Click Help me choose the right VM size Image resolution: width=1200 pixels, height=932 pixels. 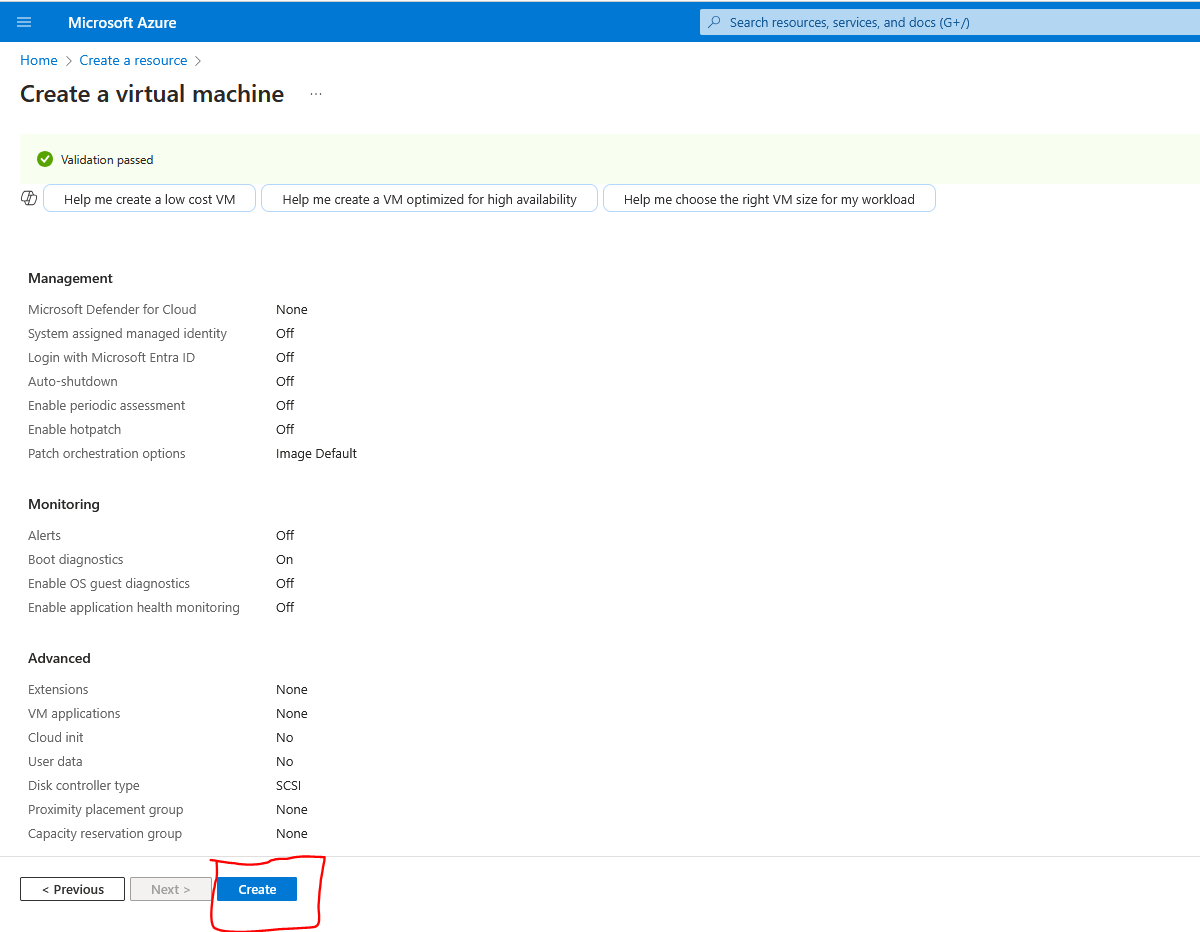tap(769, 199)
